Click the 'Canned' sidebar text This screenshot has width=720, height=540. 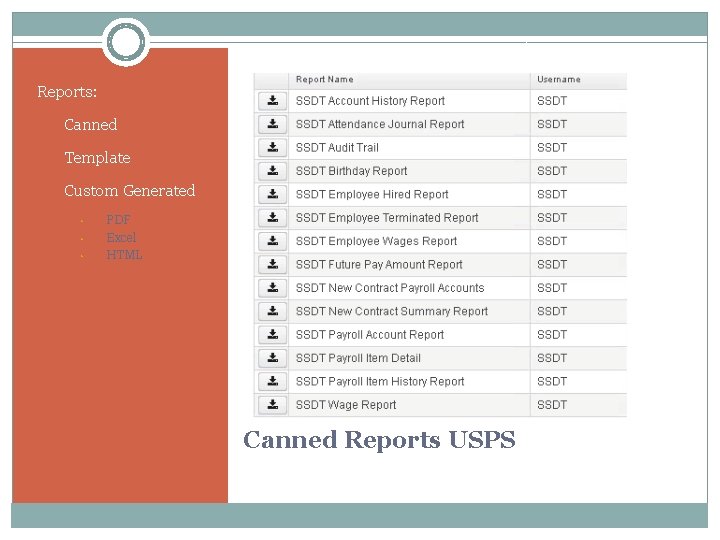tap(90, 124)
